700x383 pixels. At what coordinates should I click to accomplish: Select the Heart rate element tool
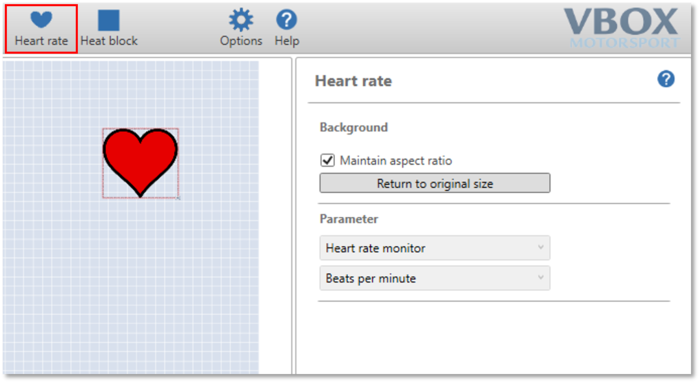41,29
